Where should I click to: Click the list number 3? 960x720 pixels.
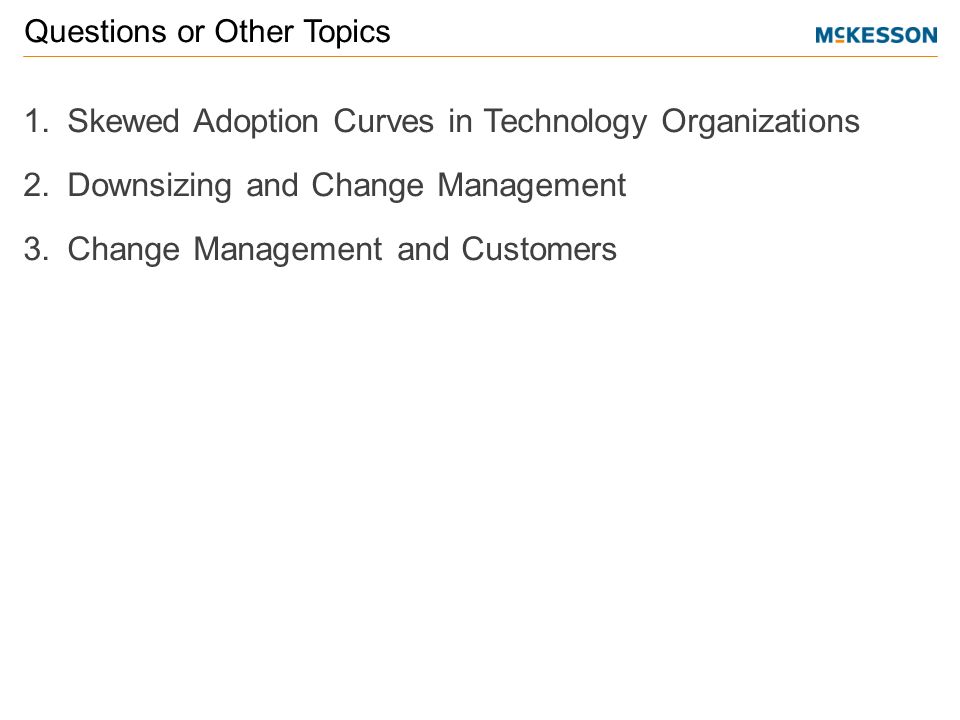point(36,249)
